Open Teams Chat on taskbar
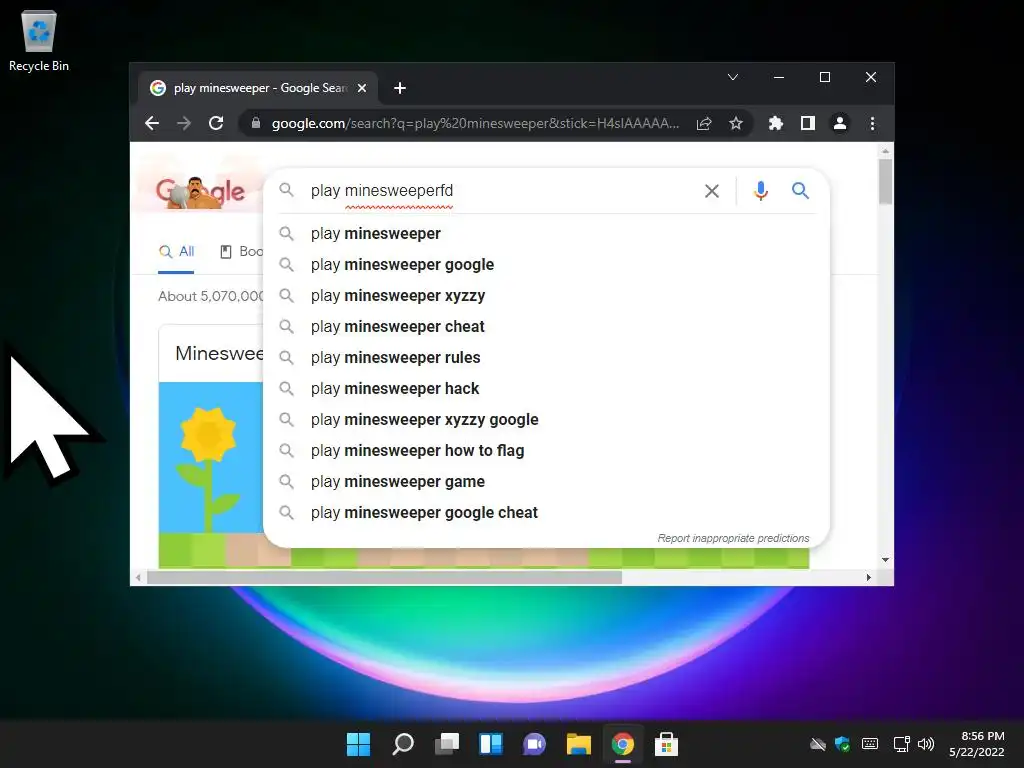 [x=534, y=744]
